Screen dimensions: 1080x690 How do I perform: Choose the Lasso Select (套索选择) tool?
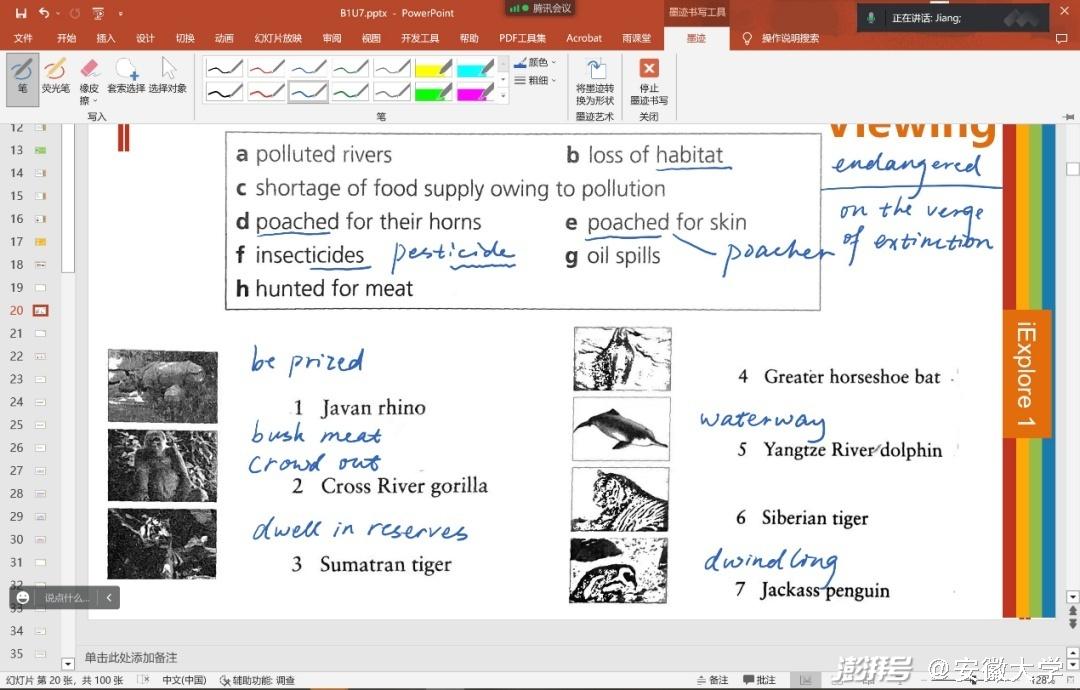(x=126, y=76)
